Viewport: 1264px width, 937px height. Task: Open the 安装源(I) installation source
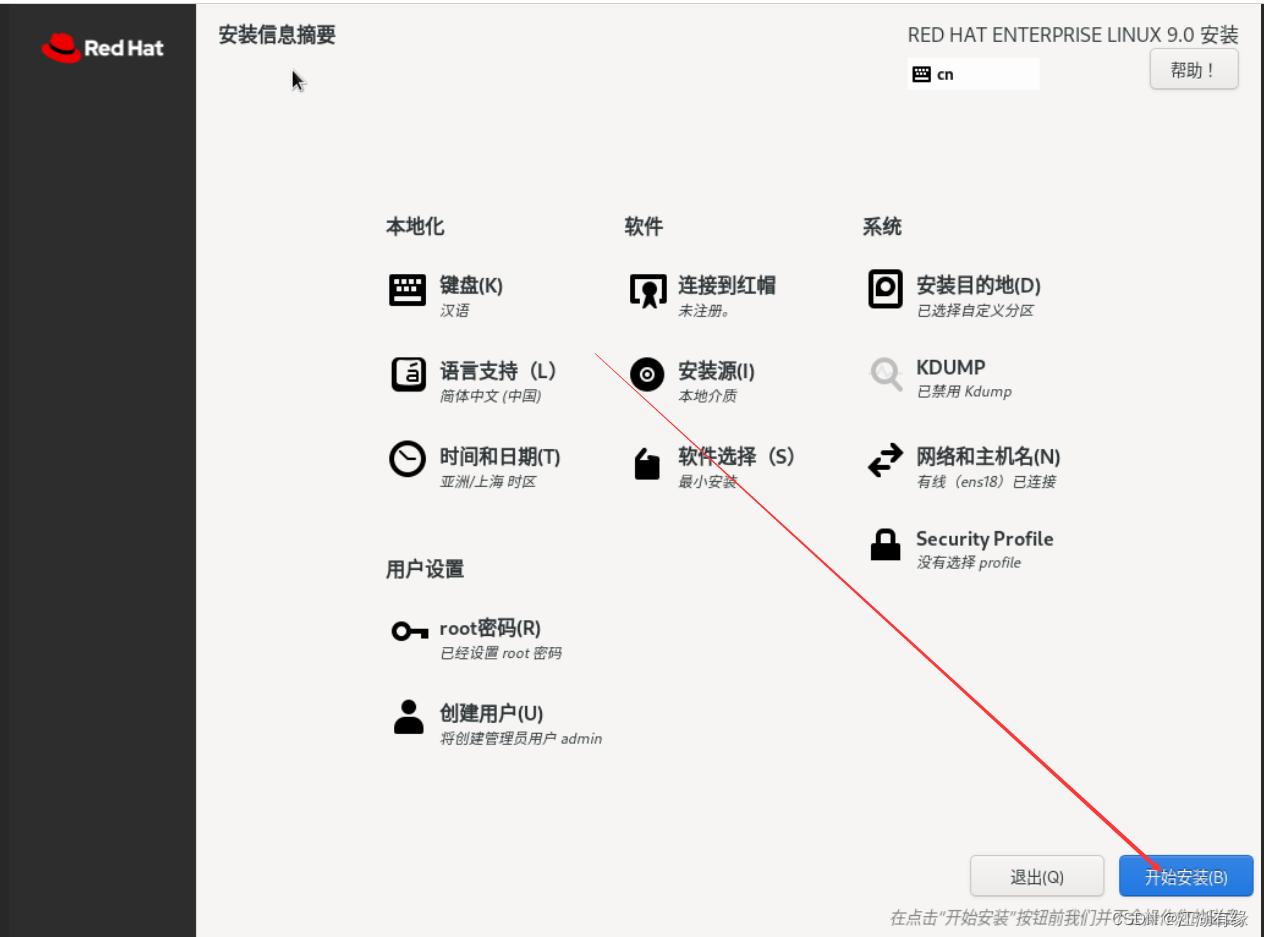[712, 371]
